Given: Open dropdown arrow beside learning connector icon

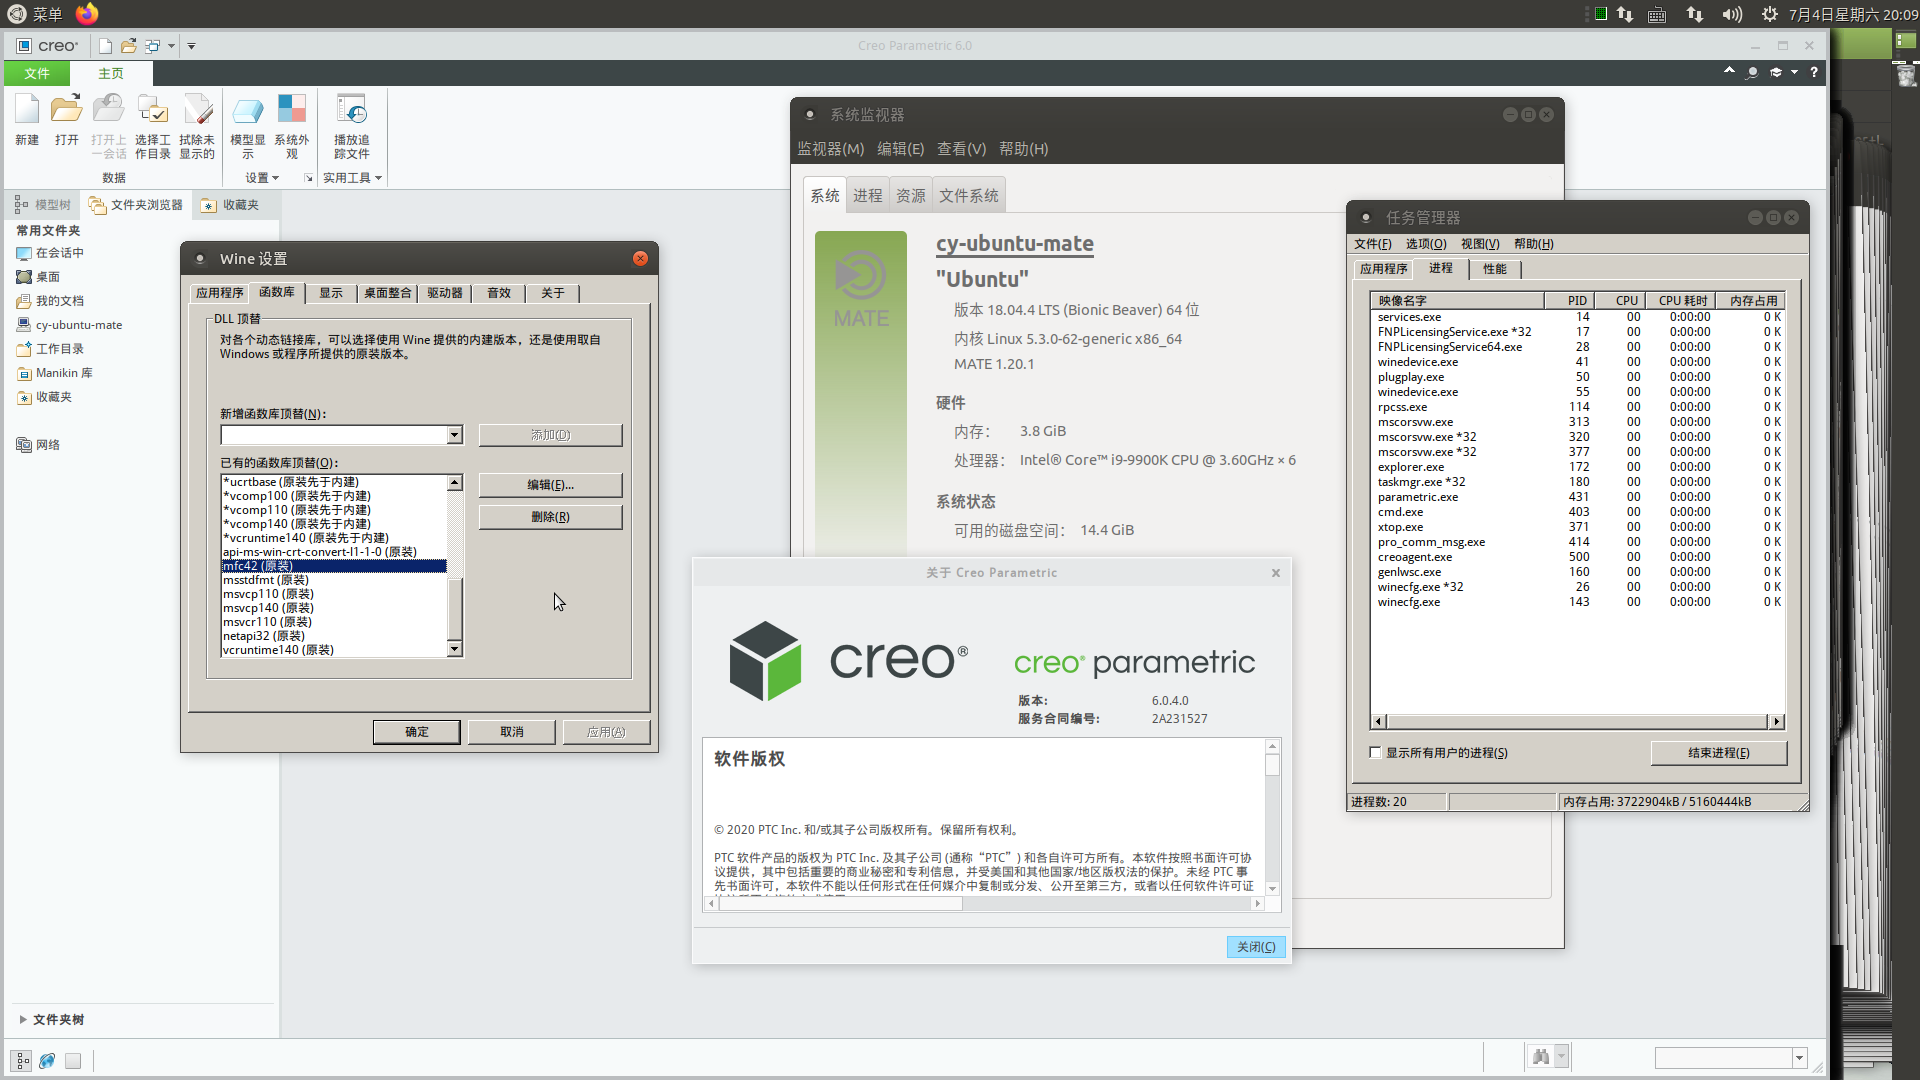Looking at the screenshot, I should pyautogui.click(x=1794, y=72).
